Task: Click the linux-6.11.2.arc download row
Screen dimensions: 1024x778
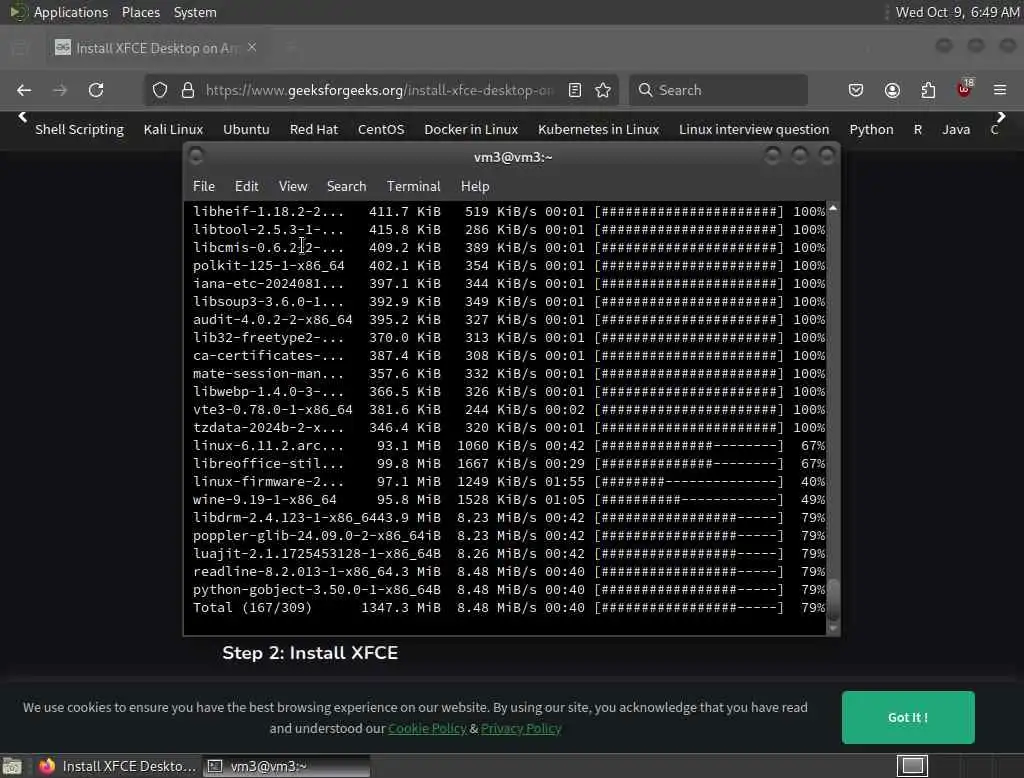Action: (509, 446)
